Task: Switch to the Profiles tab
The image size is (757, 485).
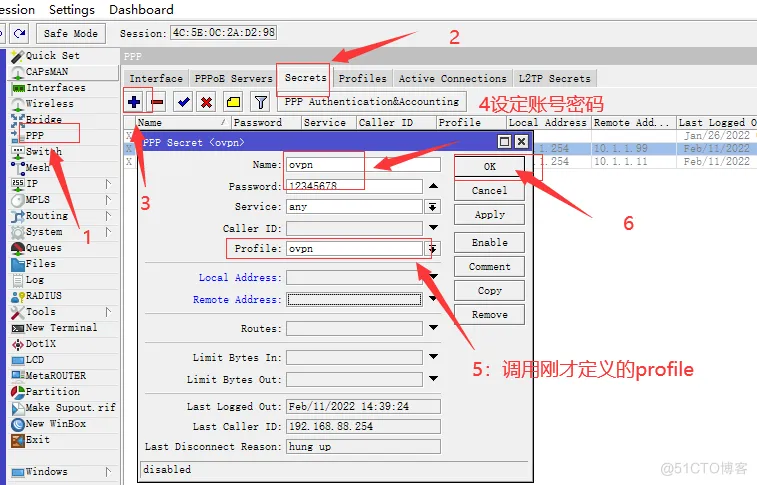Action: coord(362,78)
